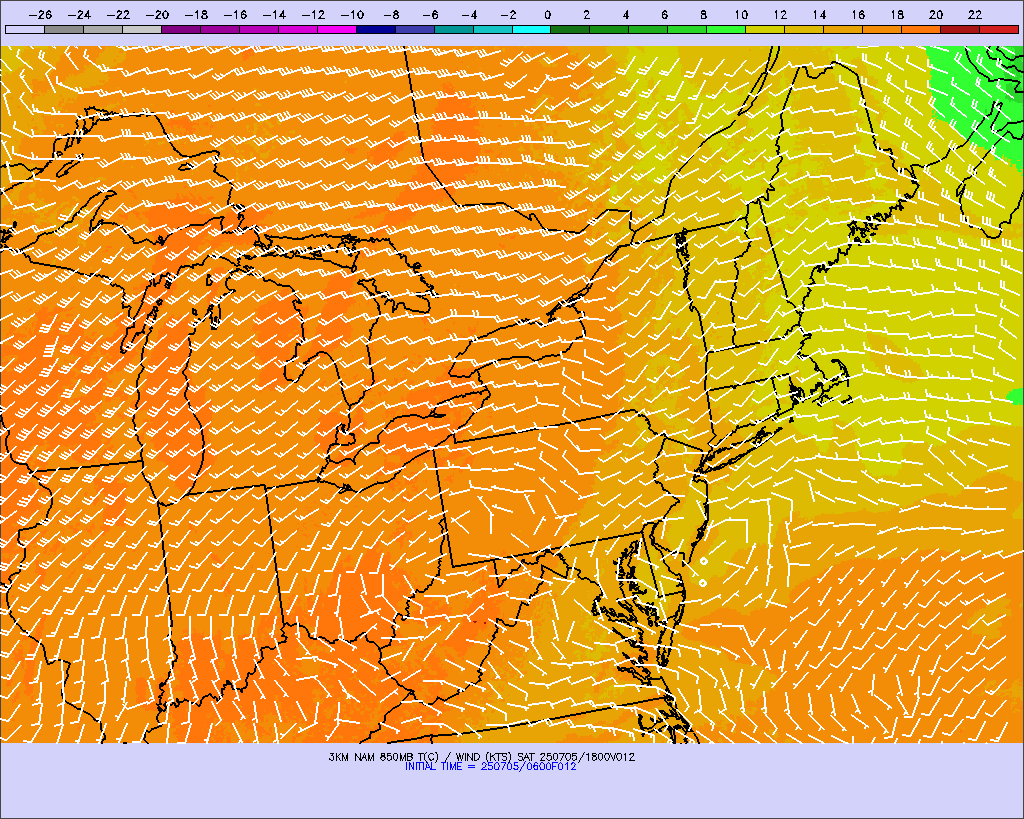1024x819 pixels.
Task: Pick the gray swatch between -24 and -22
Action: [x=103, y=29]
